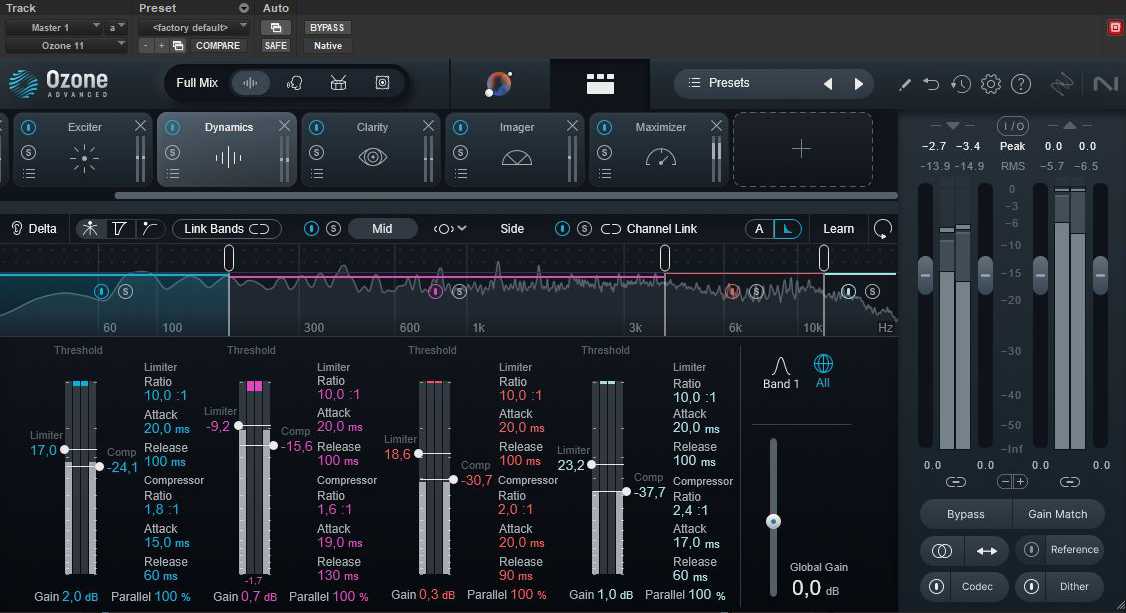The width and height of the screenshot is (1126, 613).
Task: Bypass band 1 in spectrum view
Action: tap(101, 291)
